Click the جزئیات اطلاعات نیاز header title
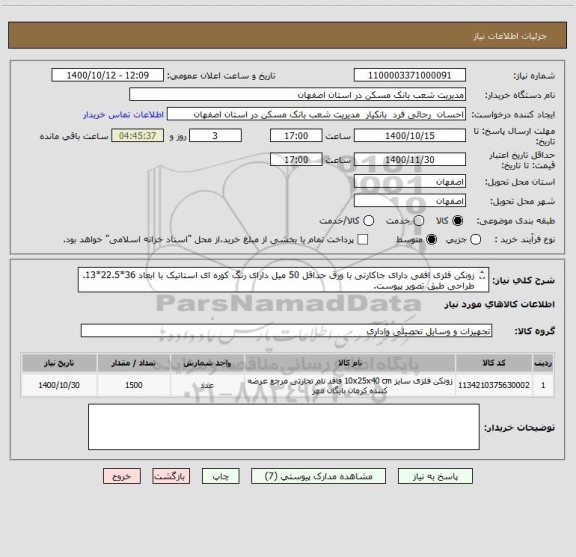The width and height of the screenshot is (576, 557). [x=510, y=36]
